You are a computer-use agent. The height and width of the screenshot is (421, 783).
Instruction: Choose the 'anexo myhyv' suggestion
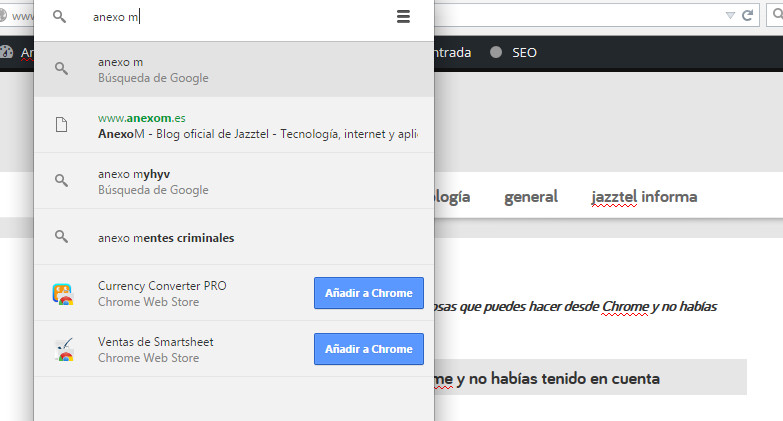click(x=234, y=181)
